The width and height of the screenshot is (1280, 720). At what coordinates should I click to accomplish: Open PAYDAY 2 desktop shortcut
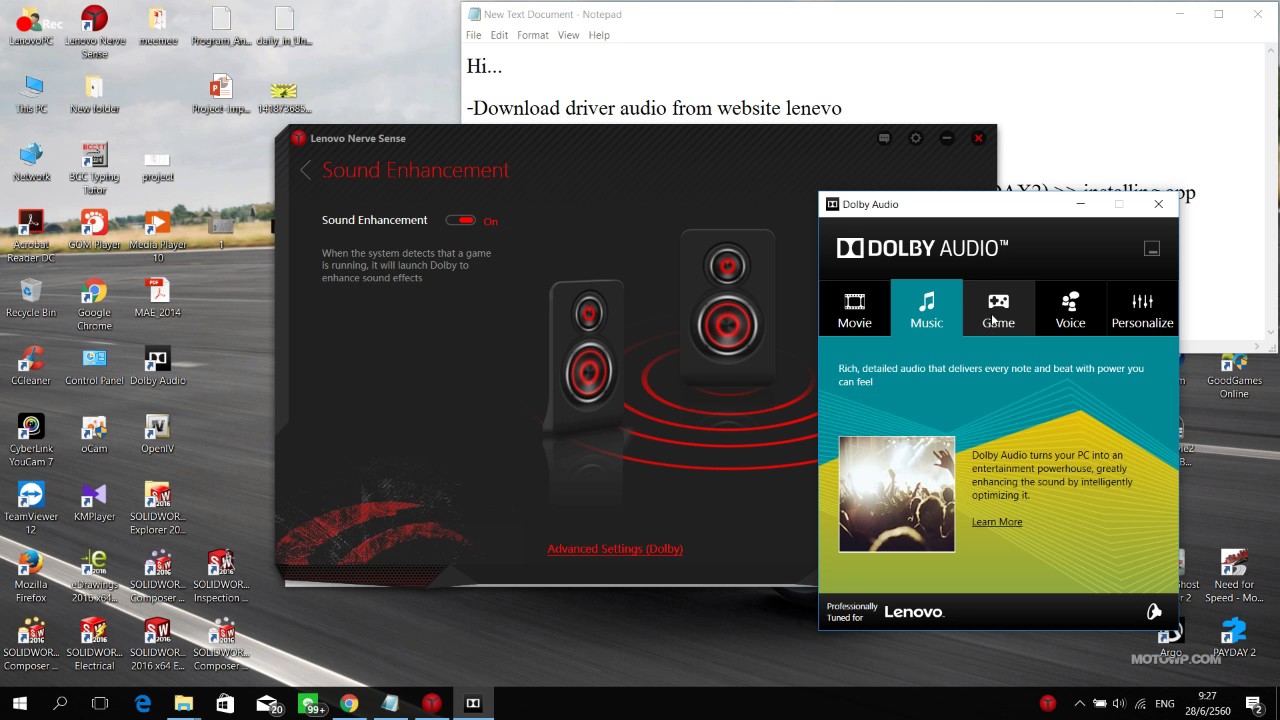click(x=1234, y=638)
